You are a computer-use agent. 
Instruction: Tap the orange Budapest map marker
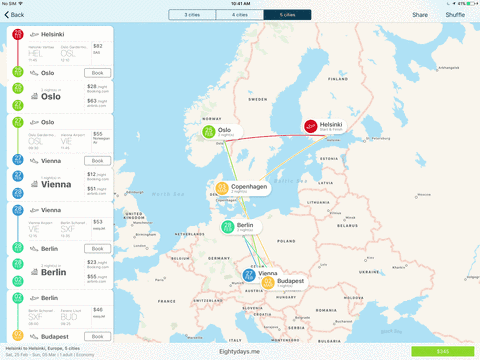(268, 283)
